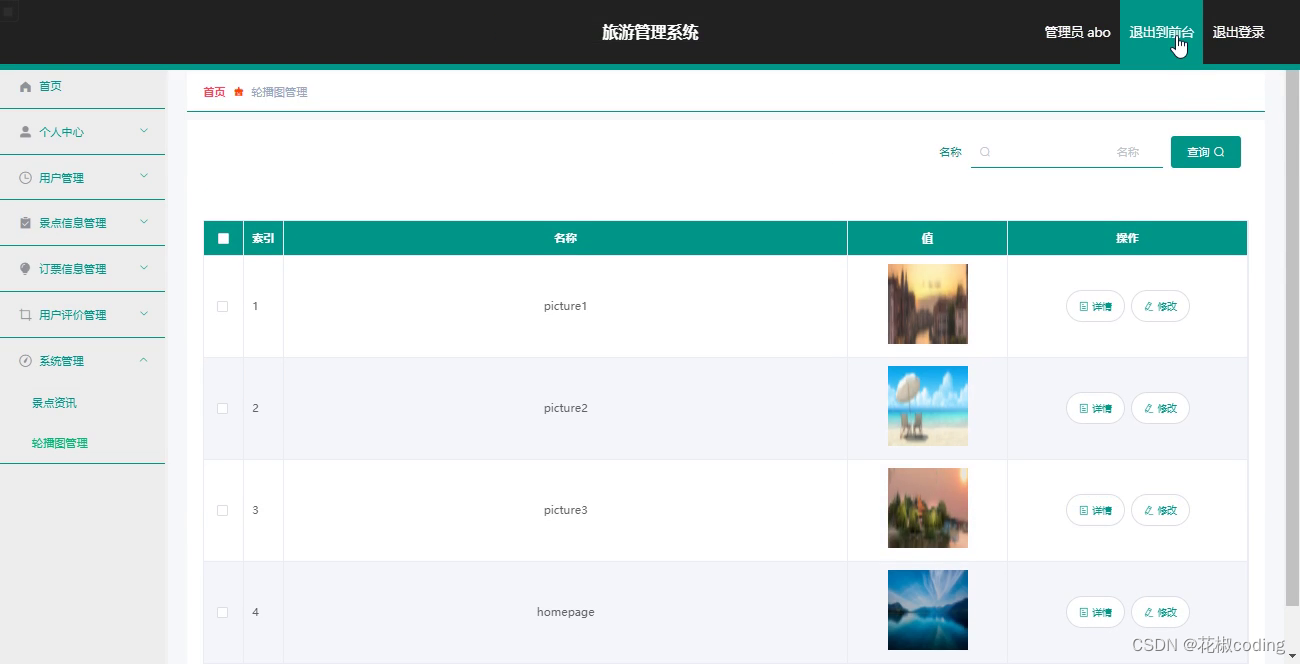Collapse the 系统管理 chevron
Viewport: 1300px width, 664px height.
tap(144, 360)
